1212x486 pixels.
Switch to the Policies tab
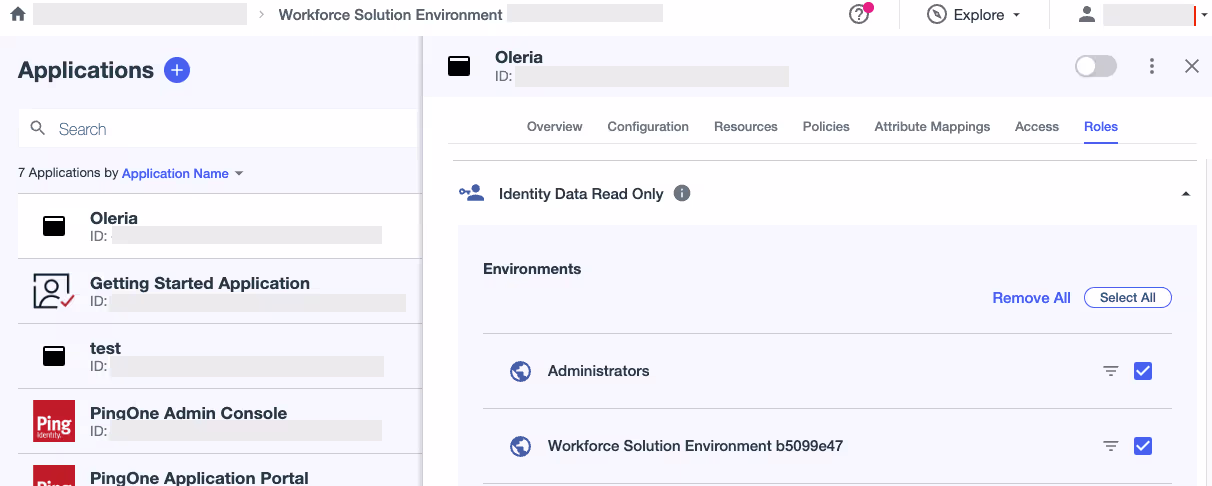click(826, 127)
